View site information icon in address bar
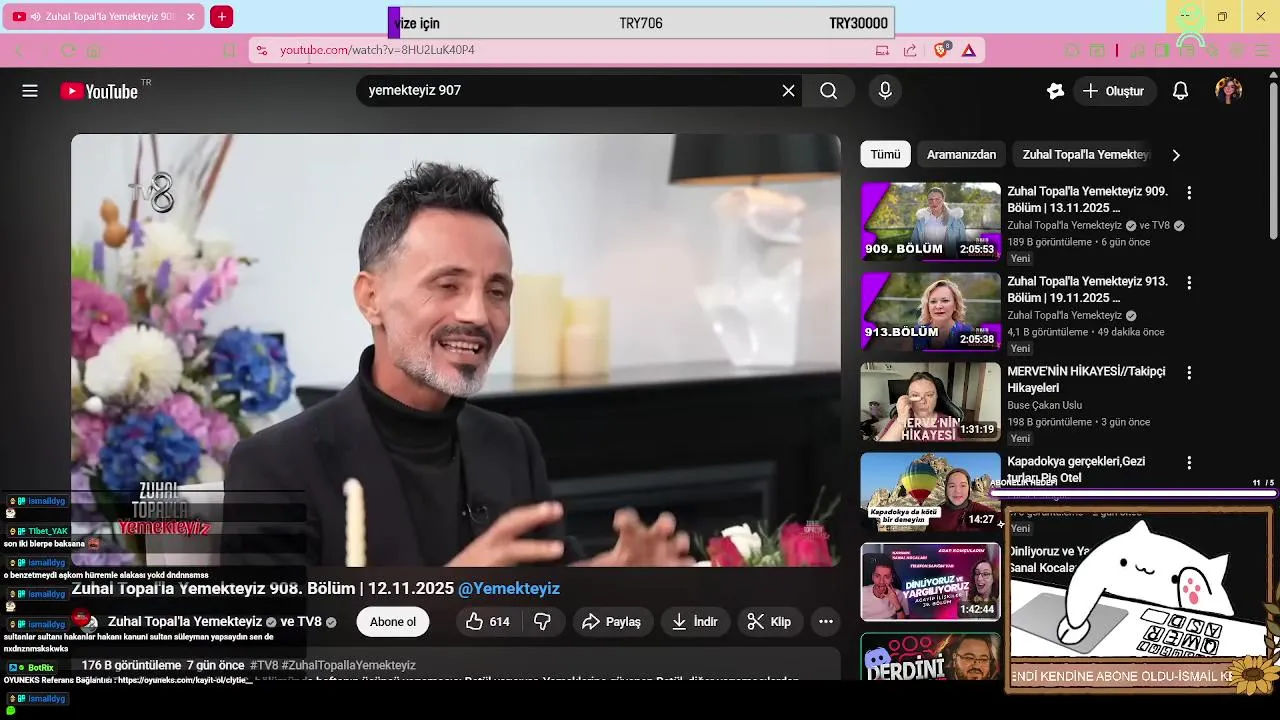Viewport: 1280px width, 720px height. point(262,50)
